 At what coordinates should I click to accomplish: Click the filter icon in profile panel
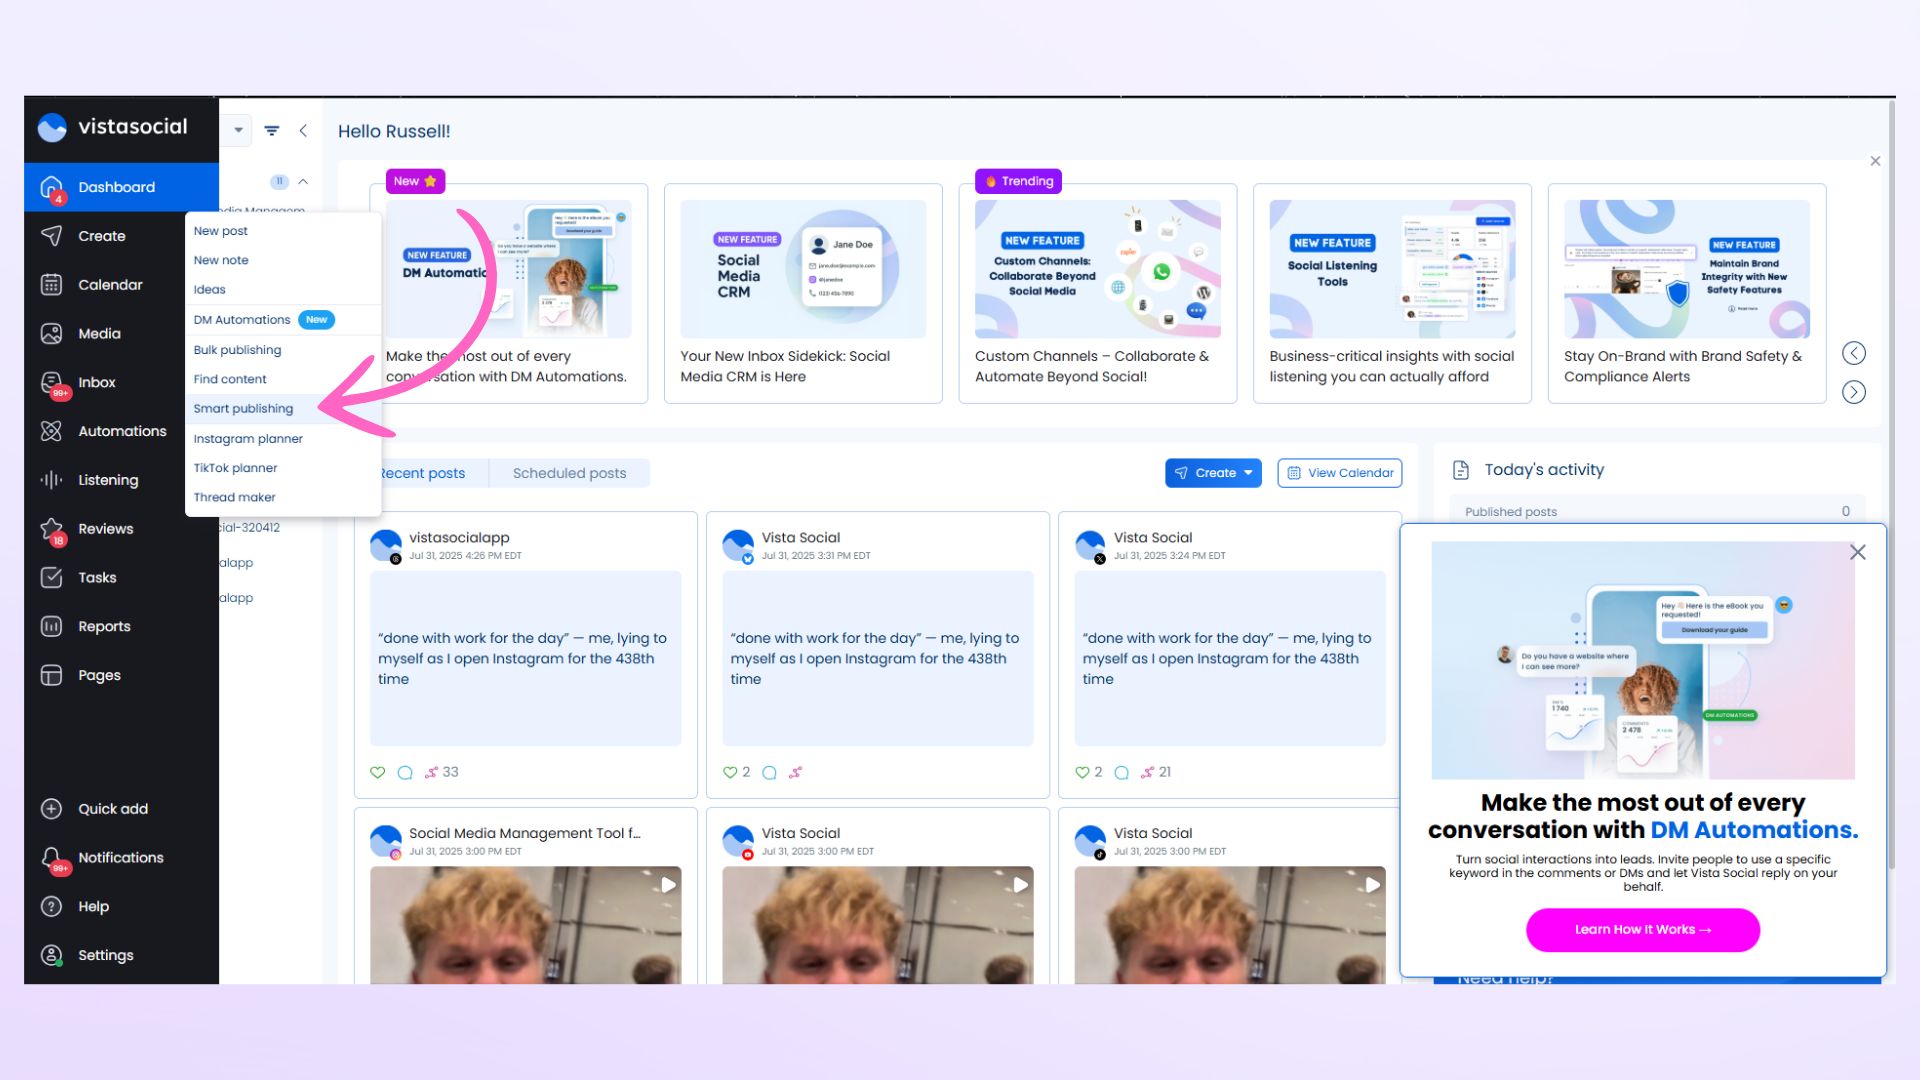click(x=271, y=131)
